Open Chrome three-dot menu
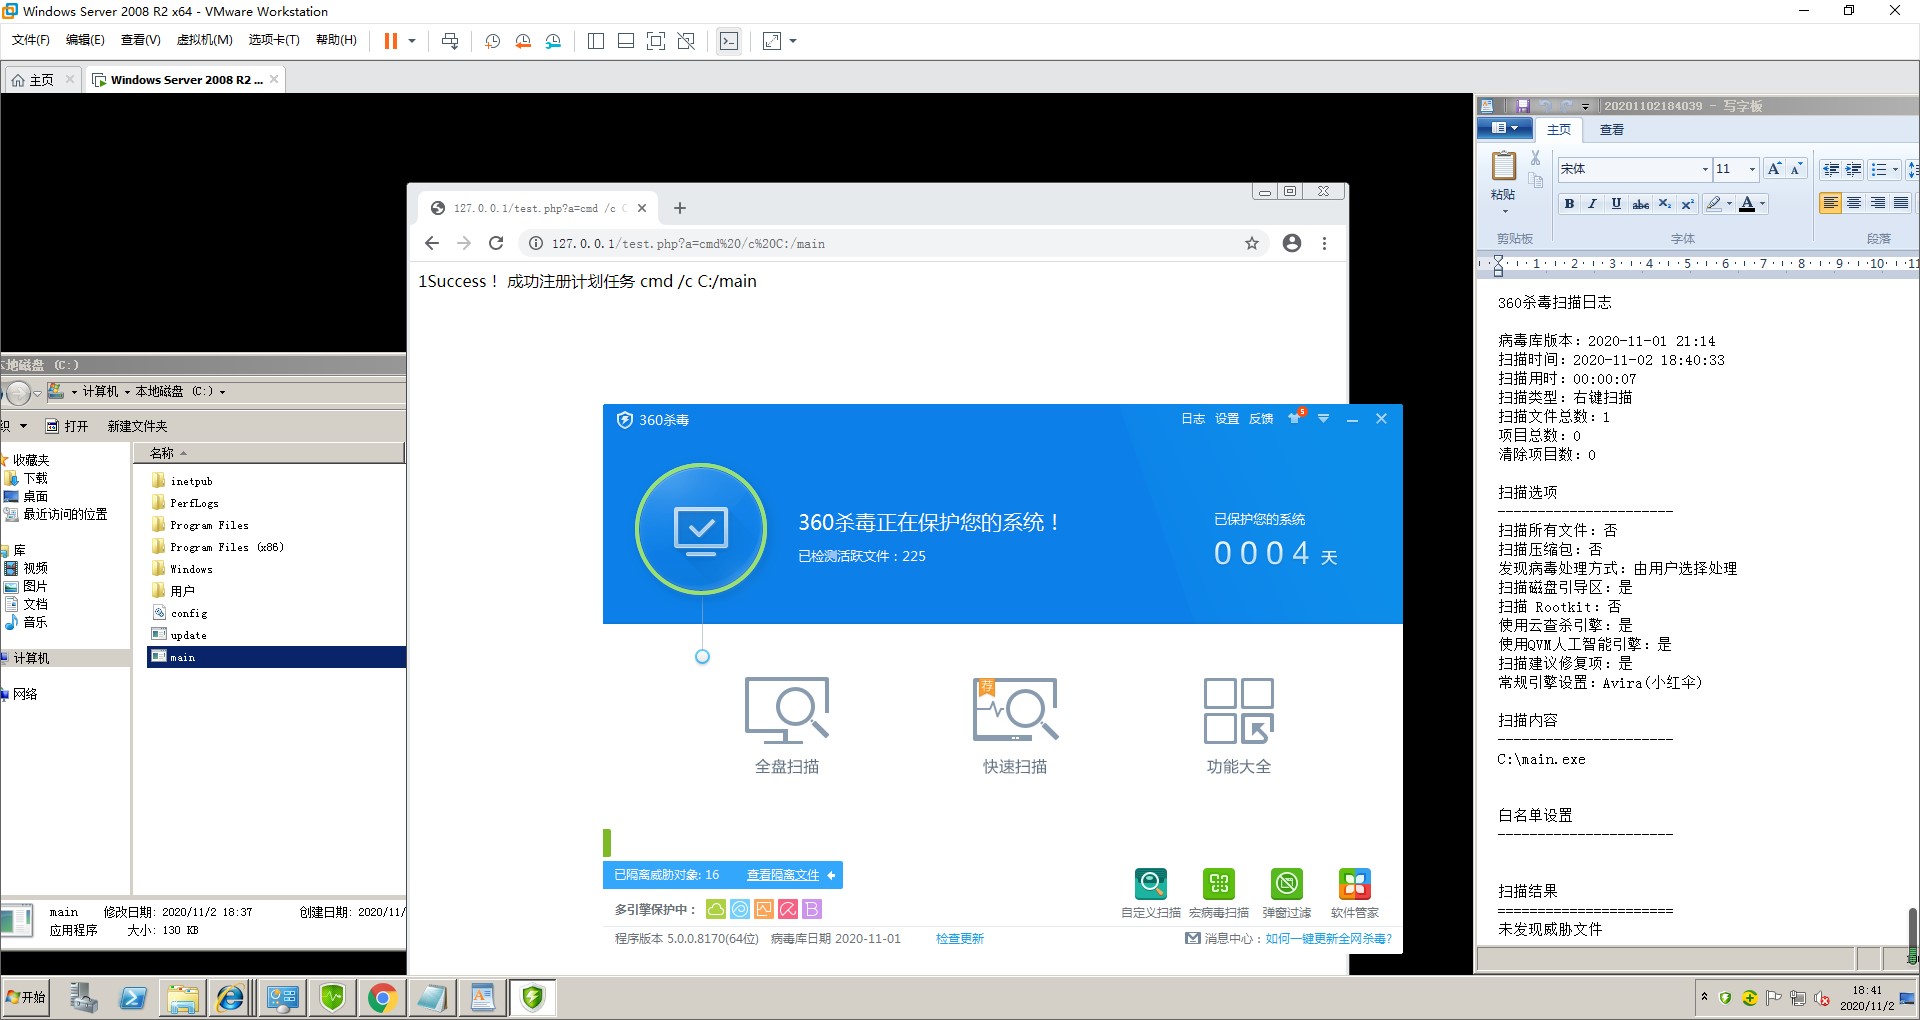 point(1325,243)
